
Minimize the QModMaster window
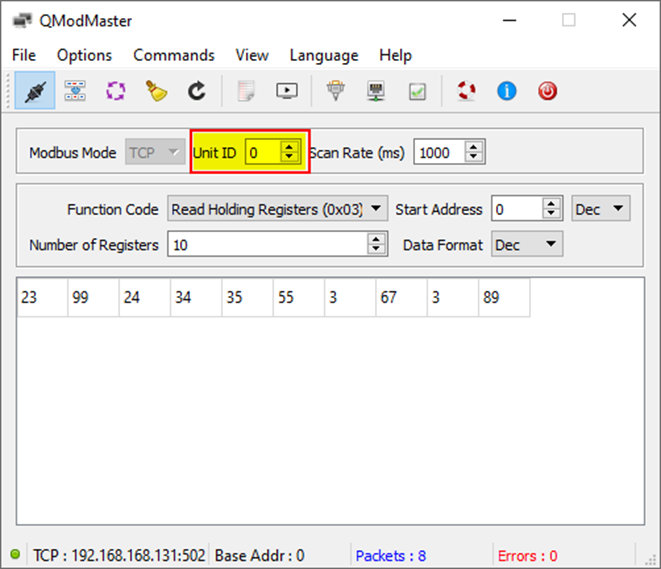pos(510,20)
